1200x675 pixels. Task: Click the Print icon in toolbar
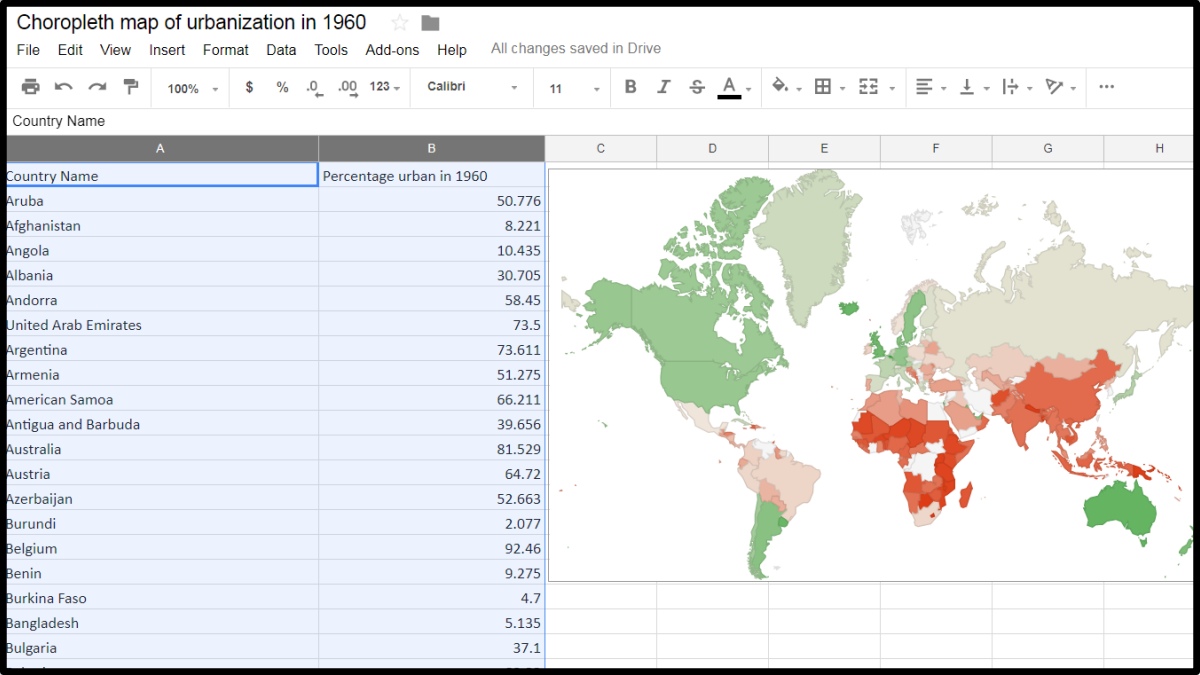click(x=30, y=87)
